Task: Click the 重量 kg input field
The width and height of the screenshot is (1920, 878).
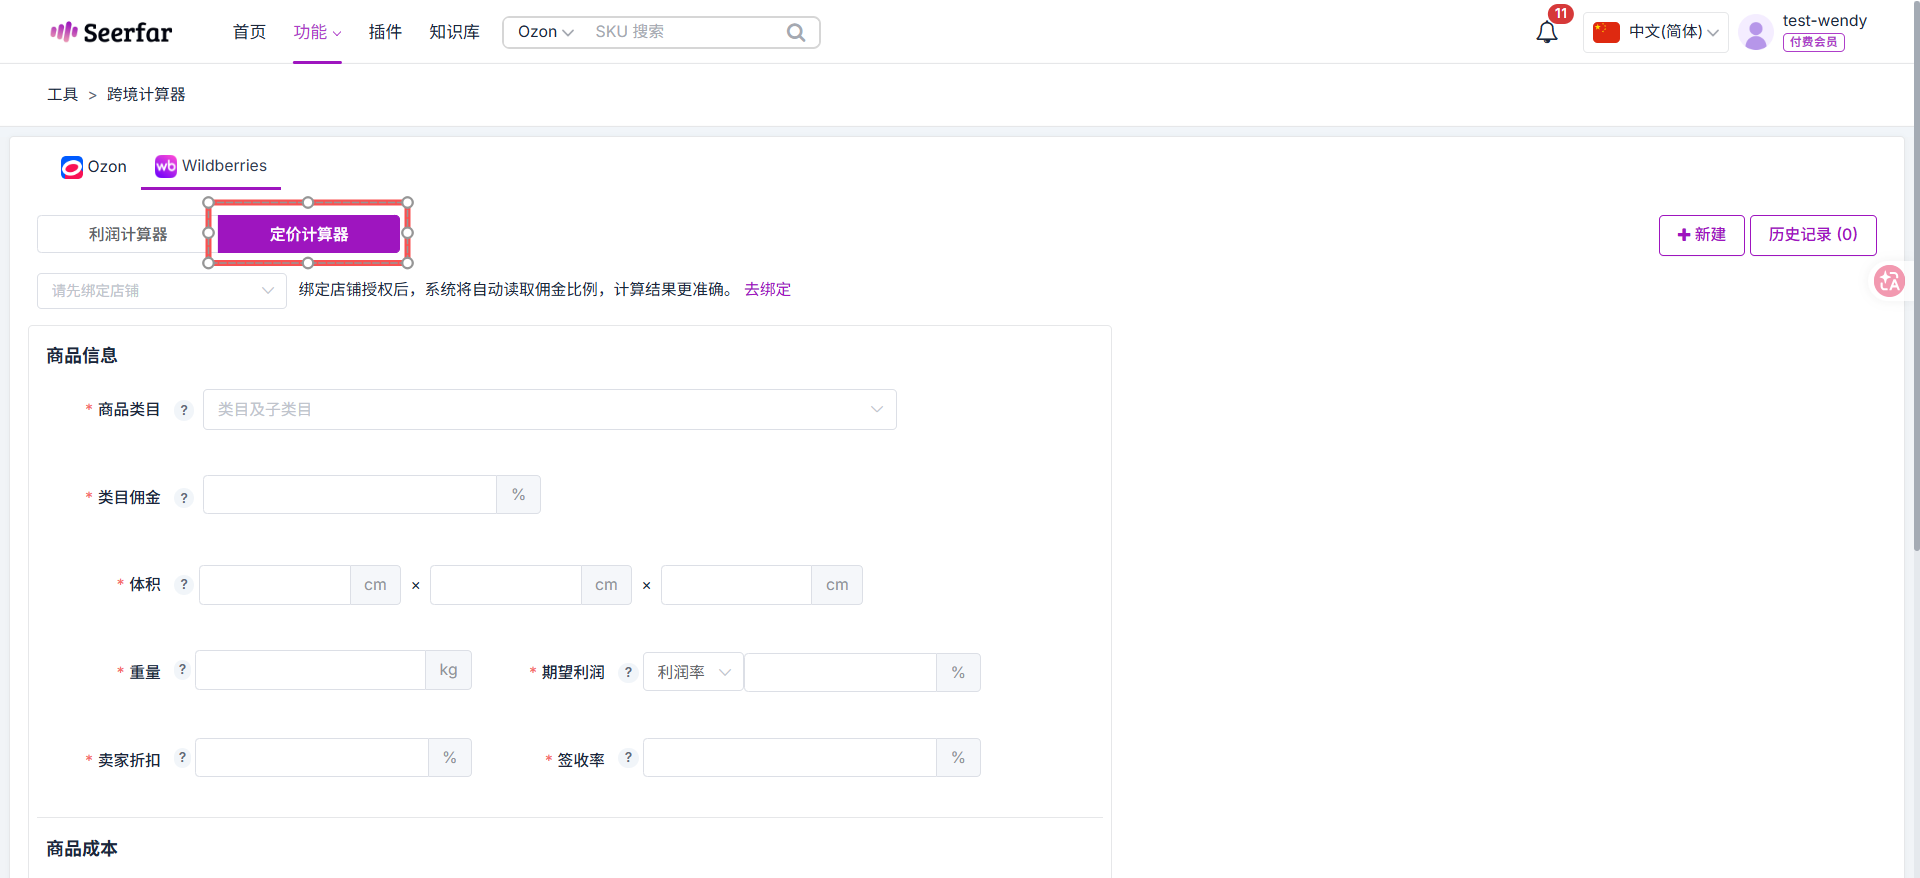Action: click(x=311, y=670)
